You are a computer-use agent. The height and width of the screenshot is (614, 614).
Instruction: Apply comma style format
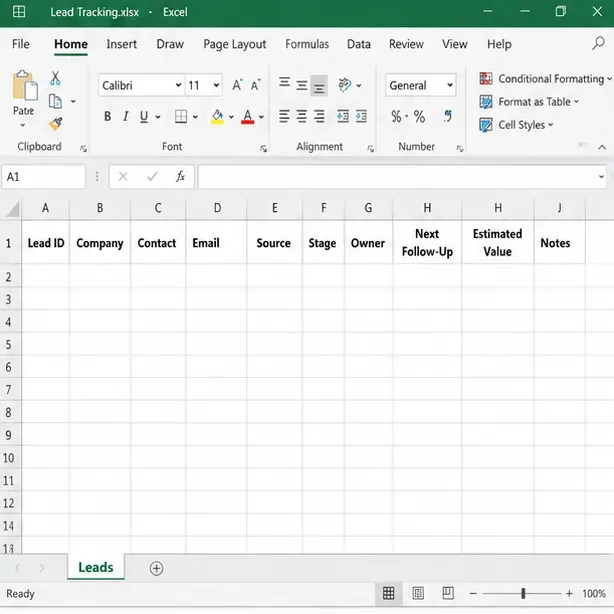coord(448,116)
